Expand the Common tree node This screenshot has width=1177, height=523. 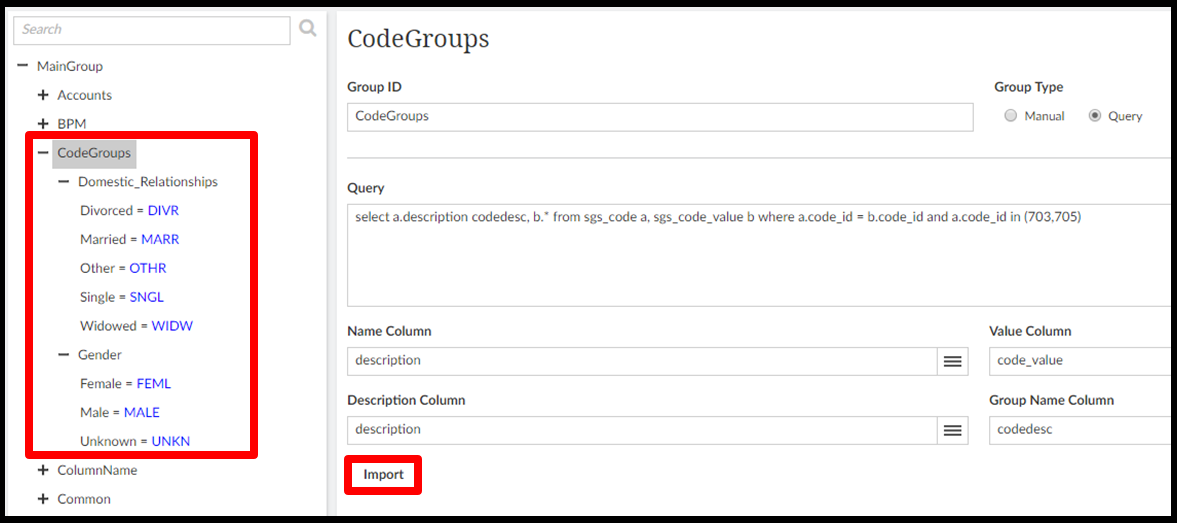click(43, 499)
